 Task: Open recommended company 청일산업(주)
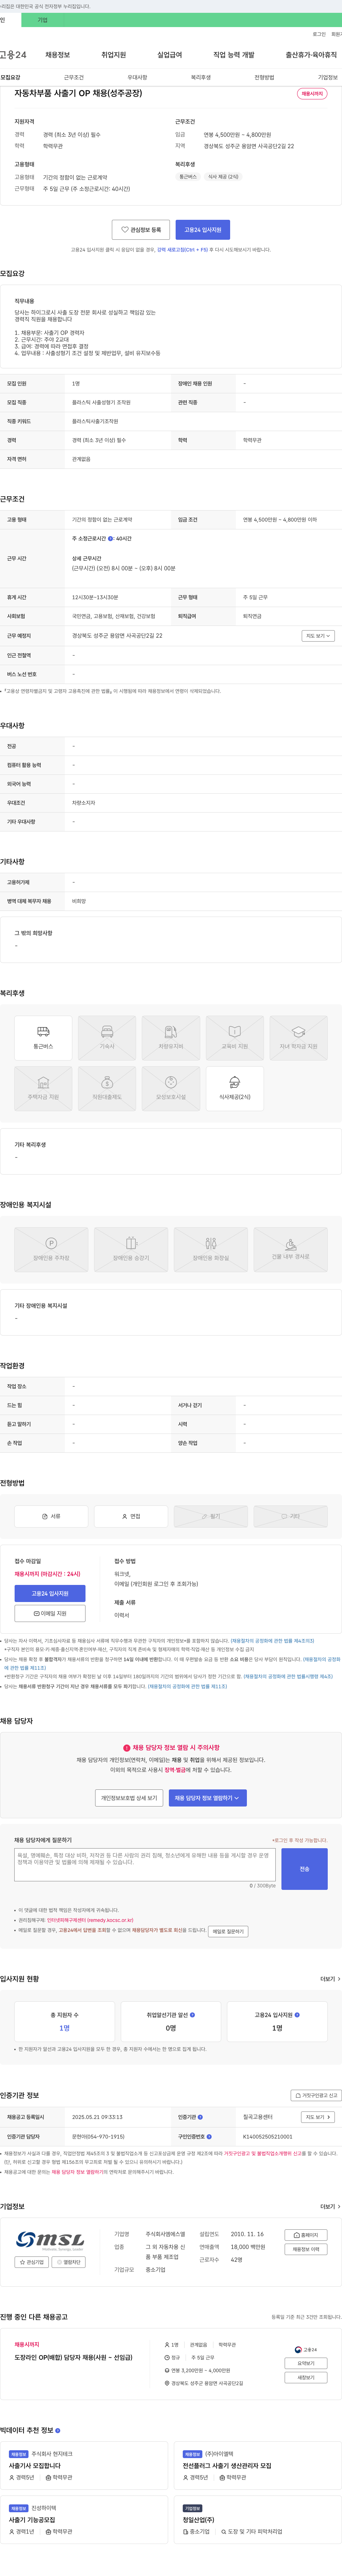[198, 2520]
